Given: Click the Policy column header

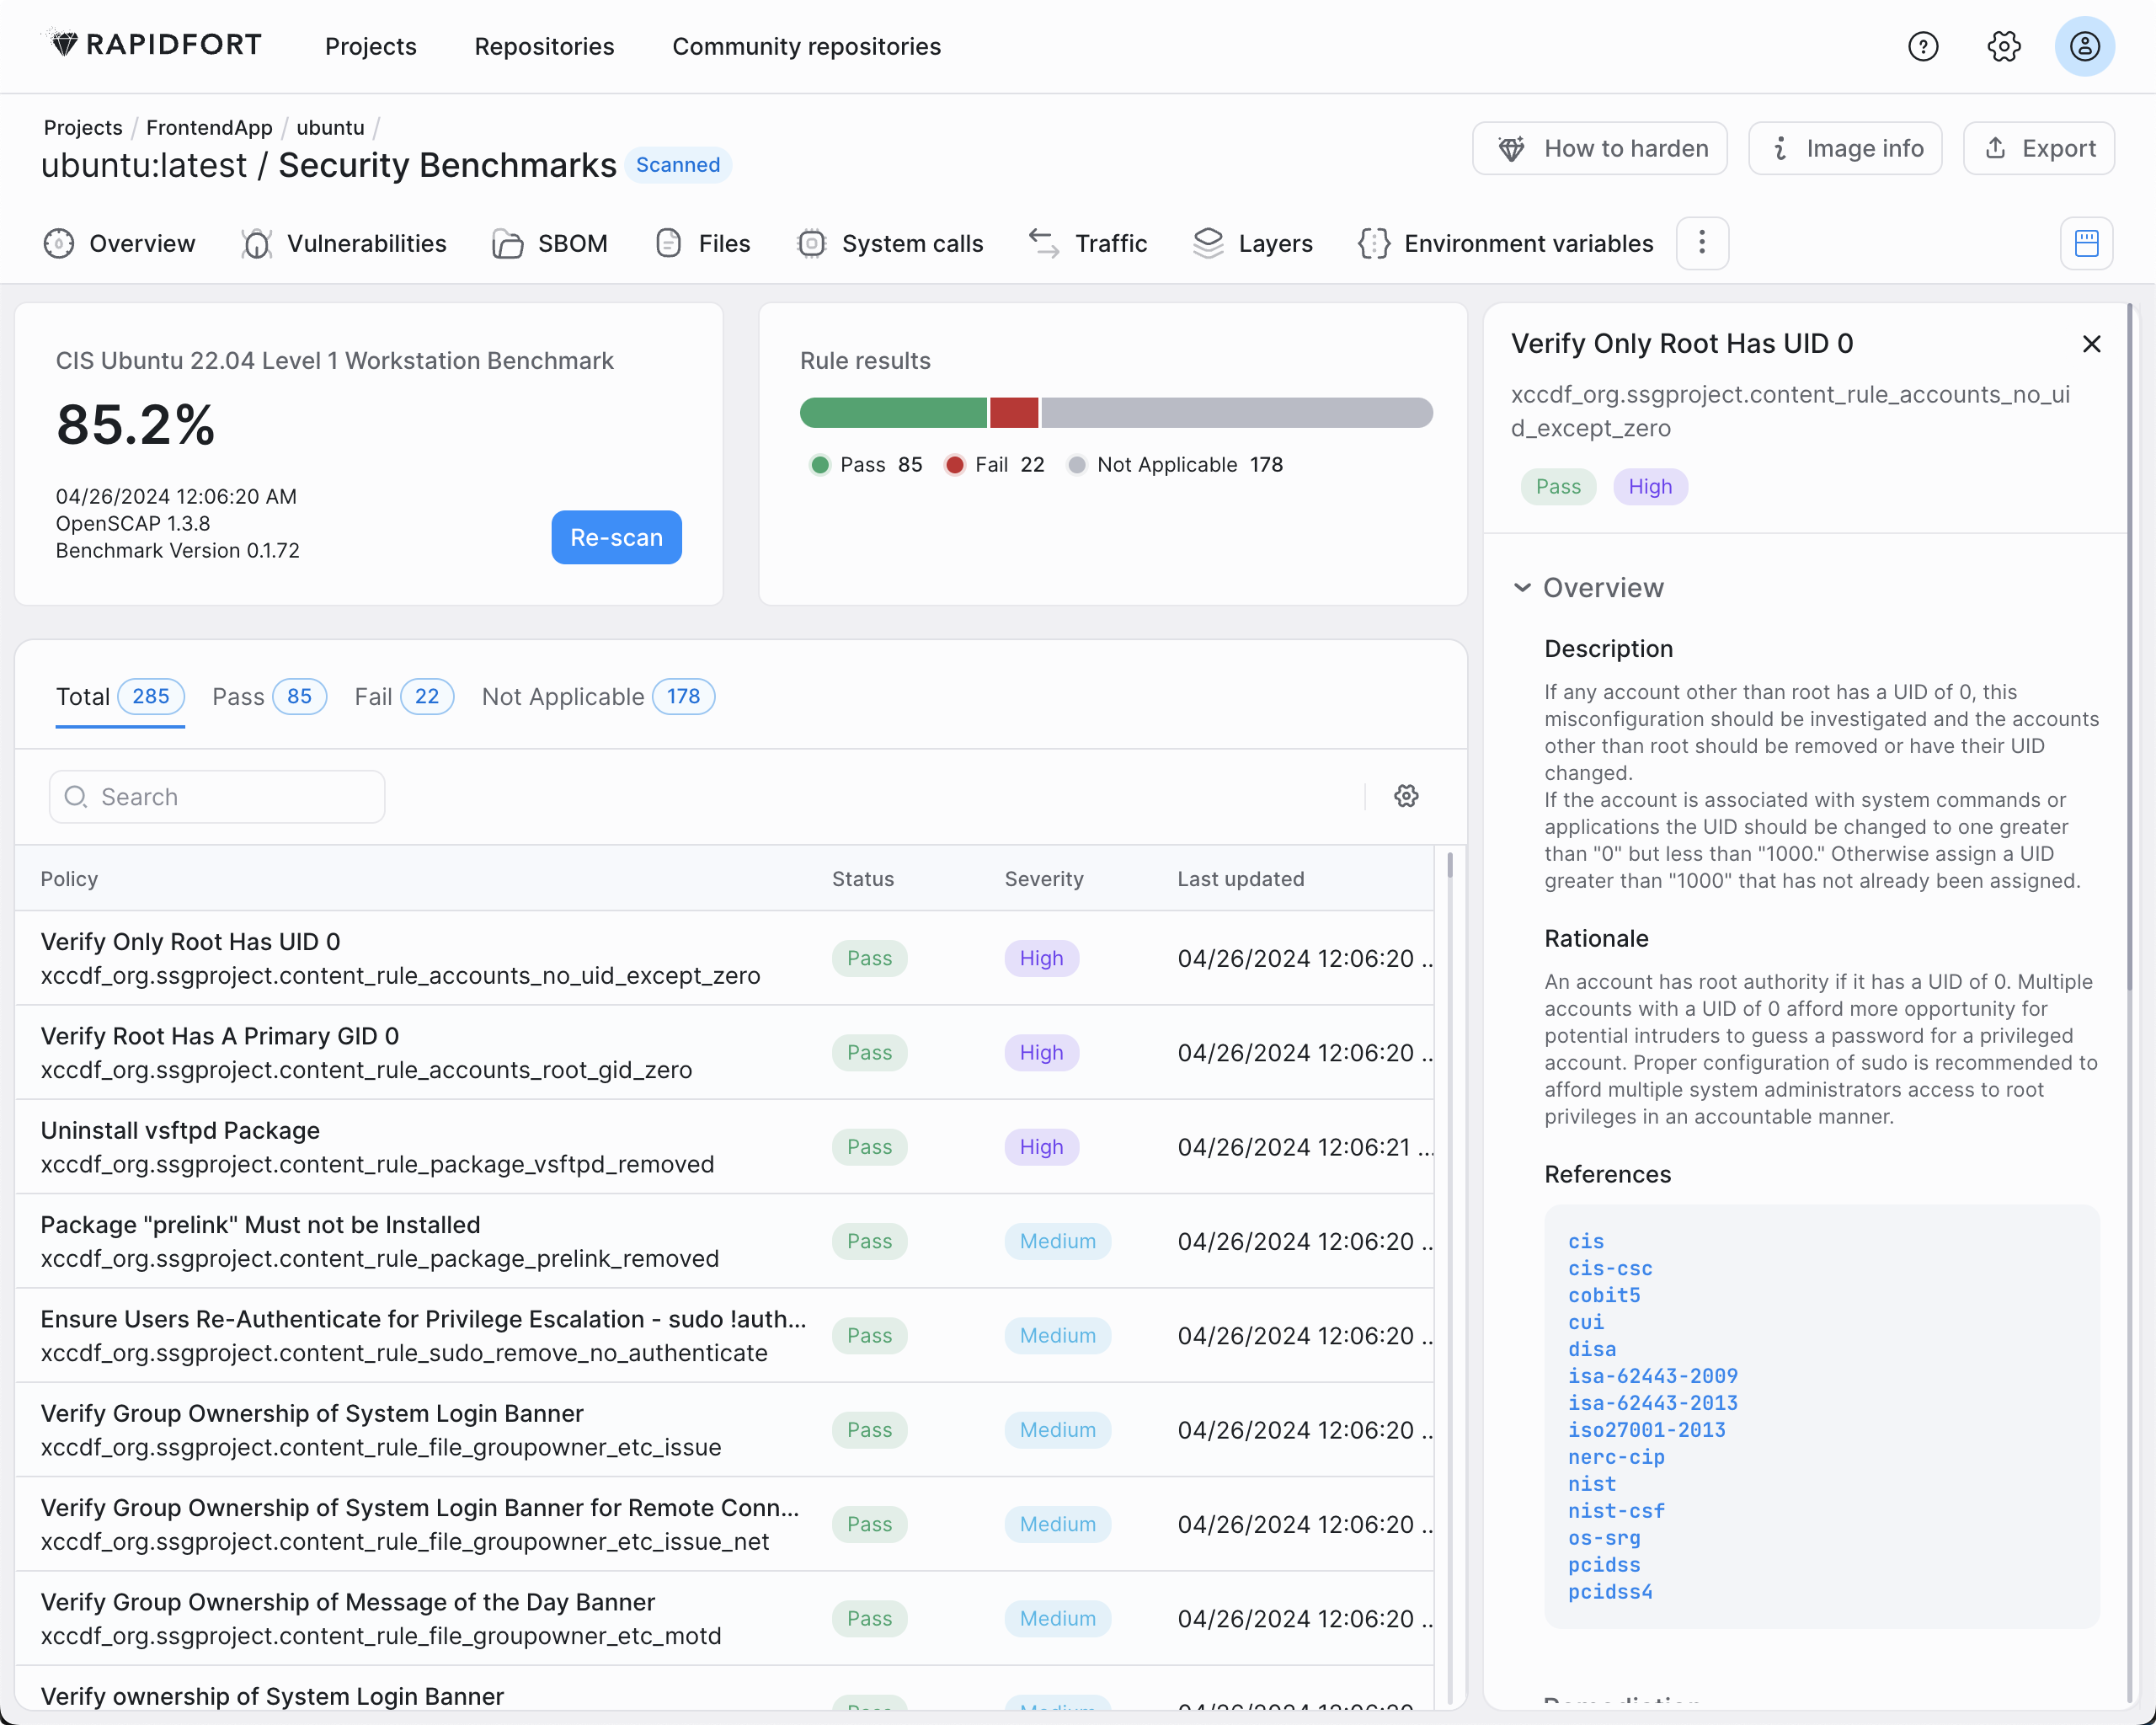Looking at the screenshot, I should pos(69,879).
